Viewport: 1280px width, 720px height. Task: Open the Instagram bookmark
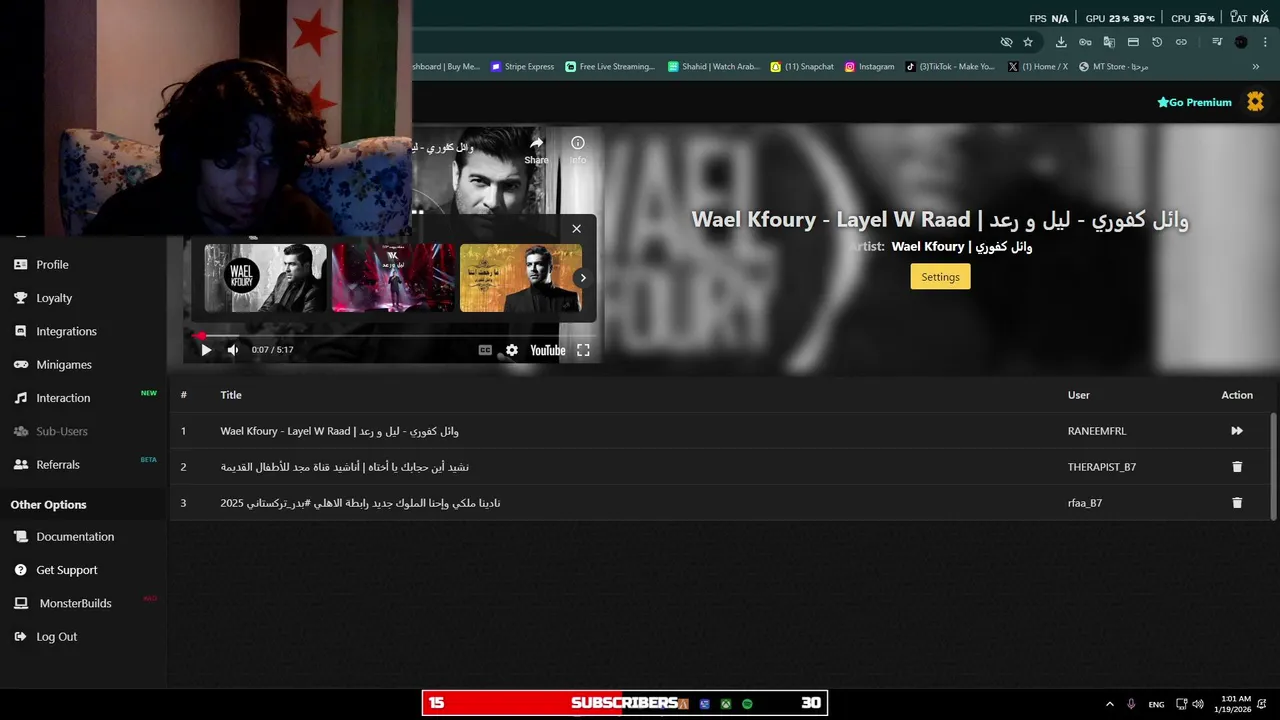click(x=869, y=67)
